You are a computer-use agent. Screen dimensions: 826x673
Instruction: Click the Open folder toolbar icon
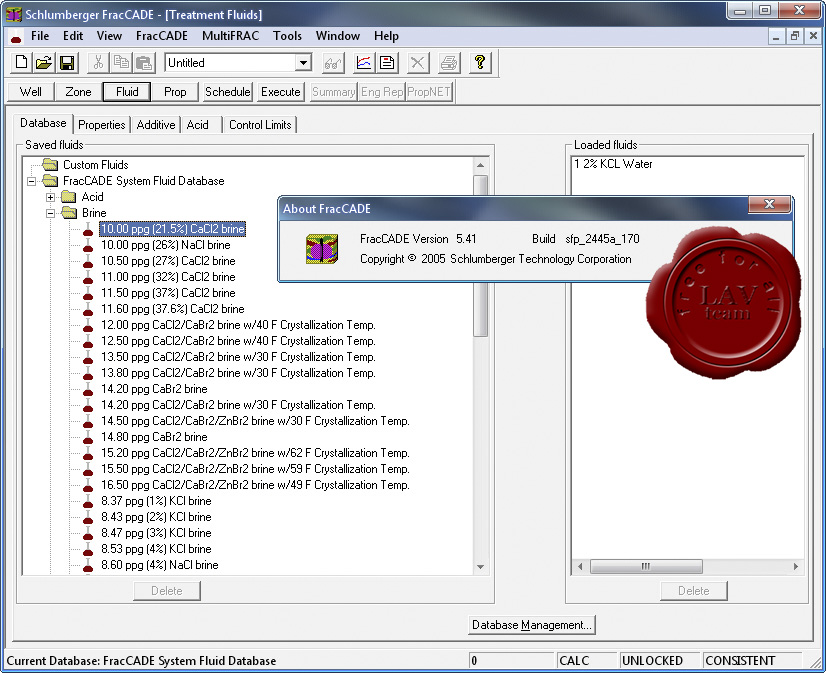click(44, 63)
